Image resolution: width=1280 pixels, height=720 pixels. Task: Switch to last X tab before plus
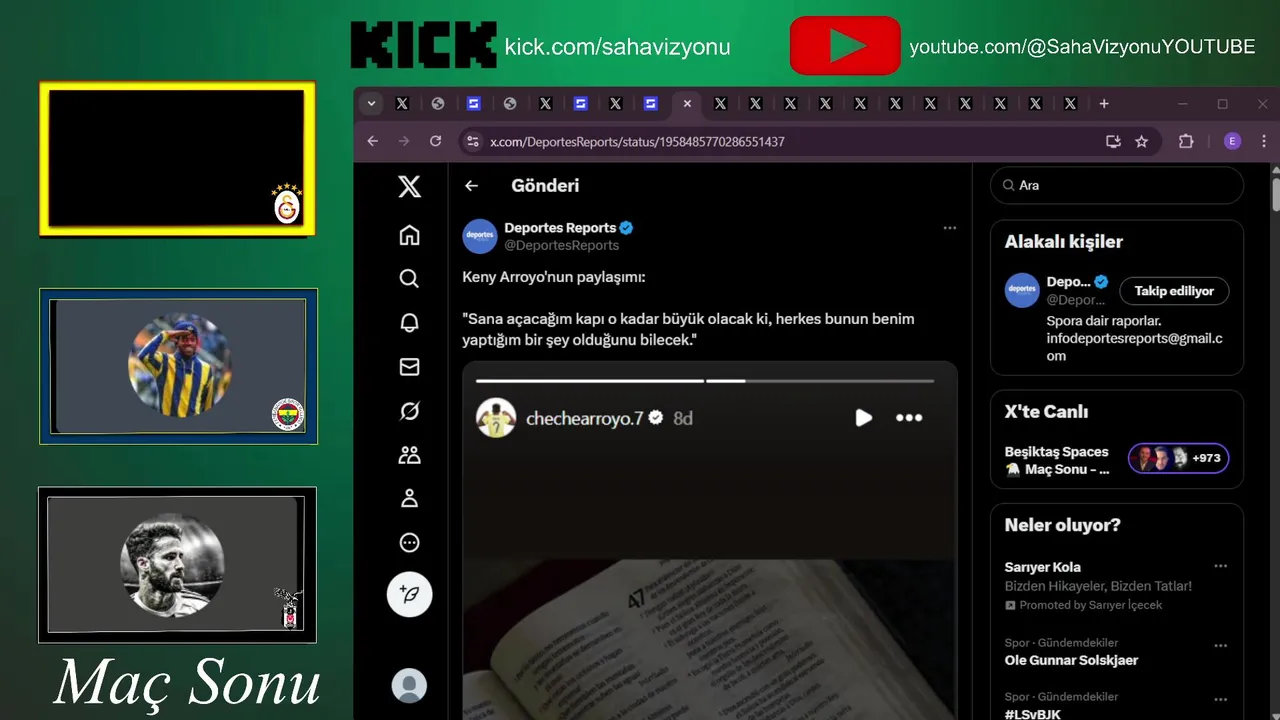click(1070, 104)
